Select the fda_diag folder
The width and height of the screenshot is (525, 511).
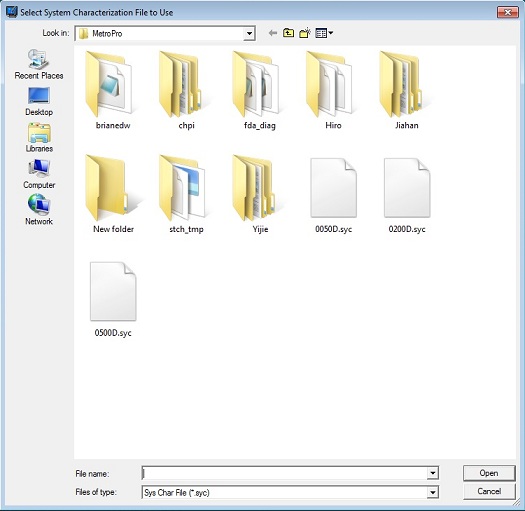(x=260, y=90)
